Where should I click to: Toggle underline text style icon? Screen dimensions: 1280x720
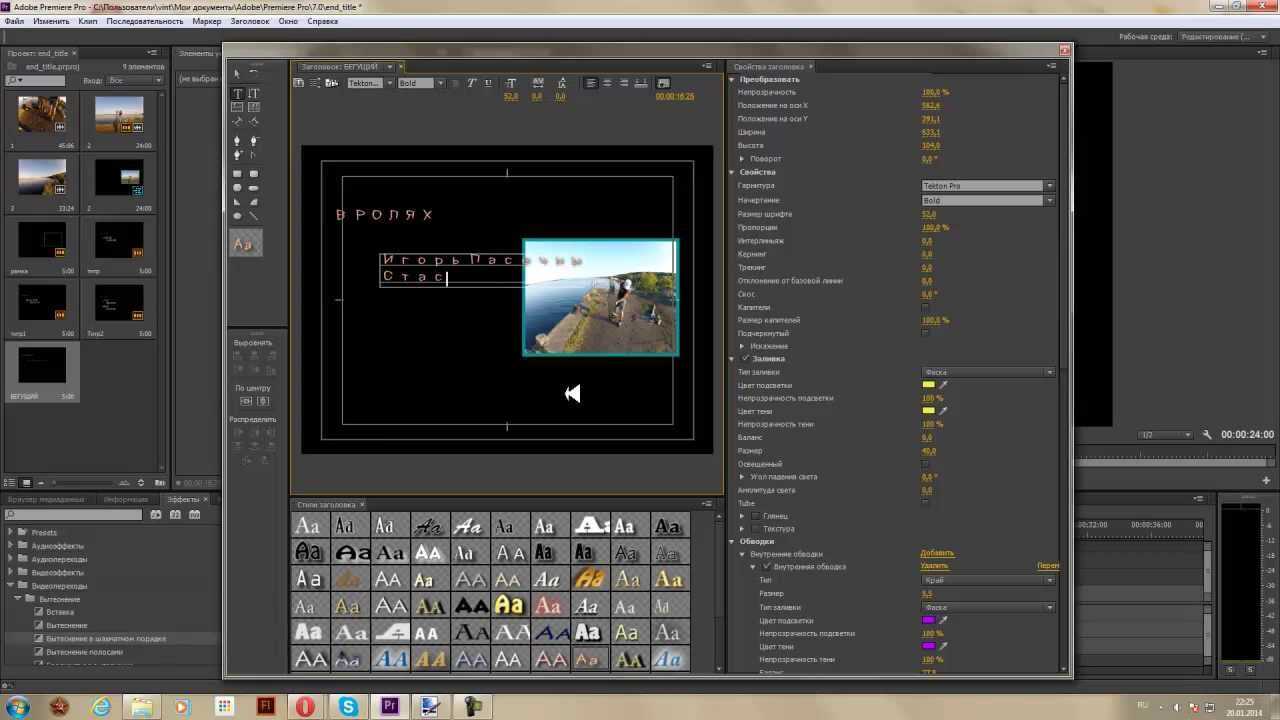488,83
